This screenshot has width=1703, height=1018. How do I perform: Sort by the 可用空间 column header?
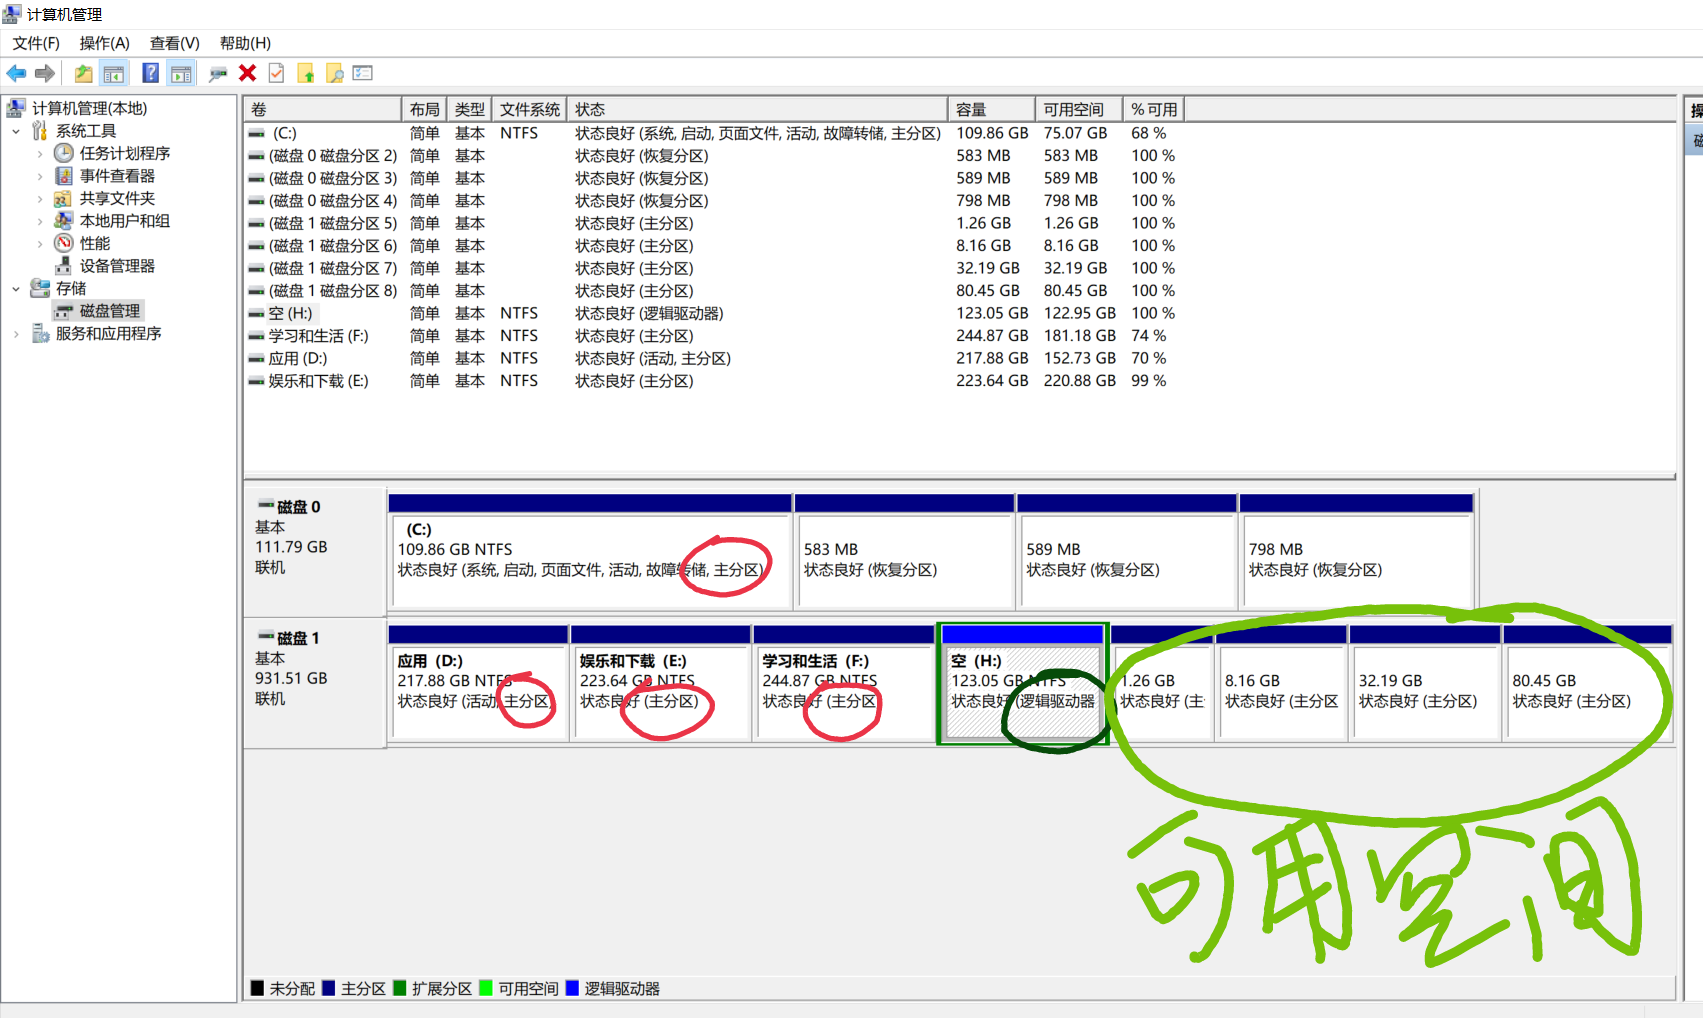click(x=1079, y=109)
